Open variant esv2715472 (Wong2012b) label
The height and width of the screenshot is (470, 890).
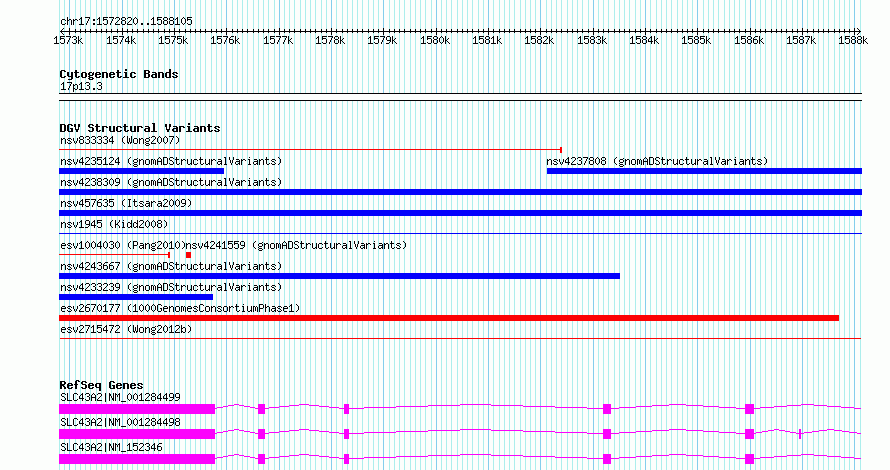(x=126, y=329)
